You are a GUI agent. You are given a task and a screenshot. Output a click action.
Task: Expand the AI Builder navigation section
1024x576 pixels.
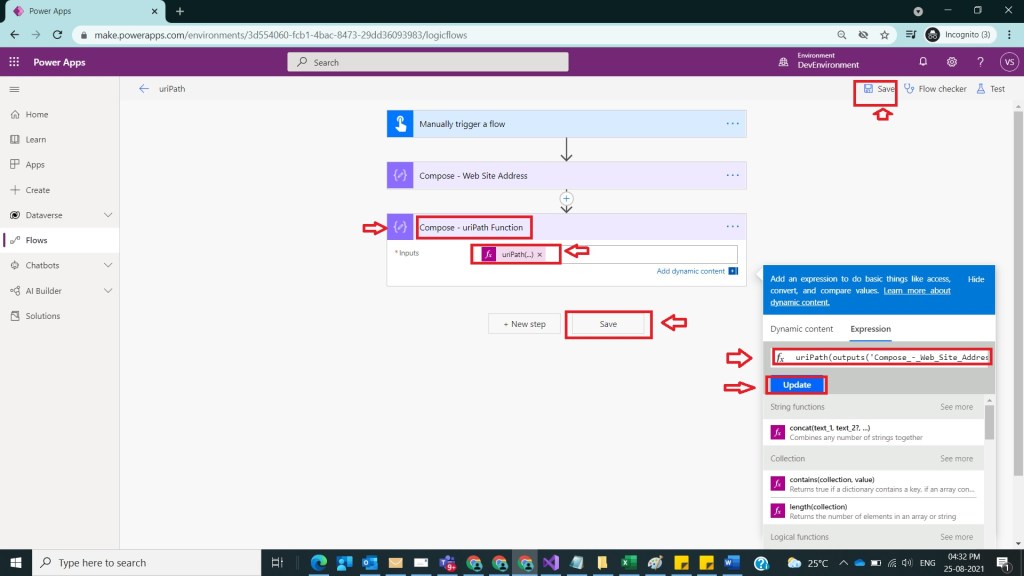point(108,291)
